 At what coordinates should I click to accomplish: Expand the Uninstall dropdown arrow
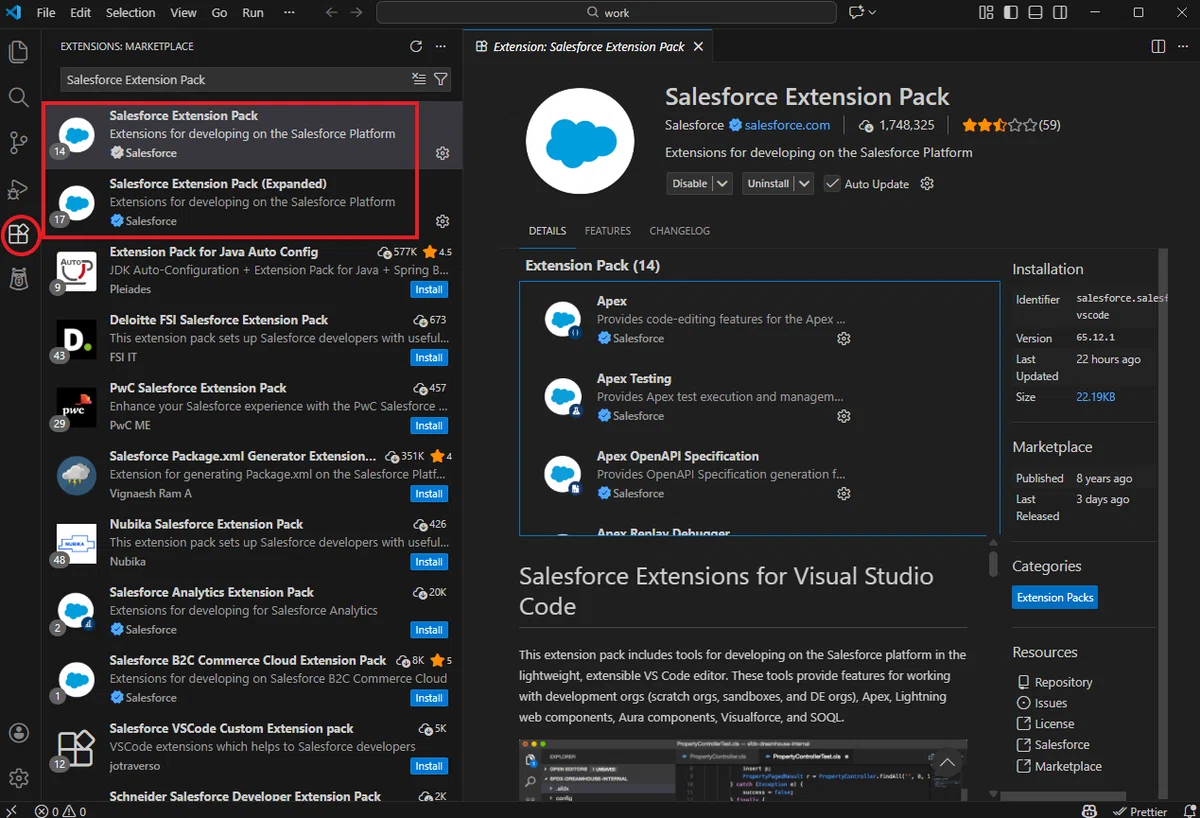point(804,184)
